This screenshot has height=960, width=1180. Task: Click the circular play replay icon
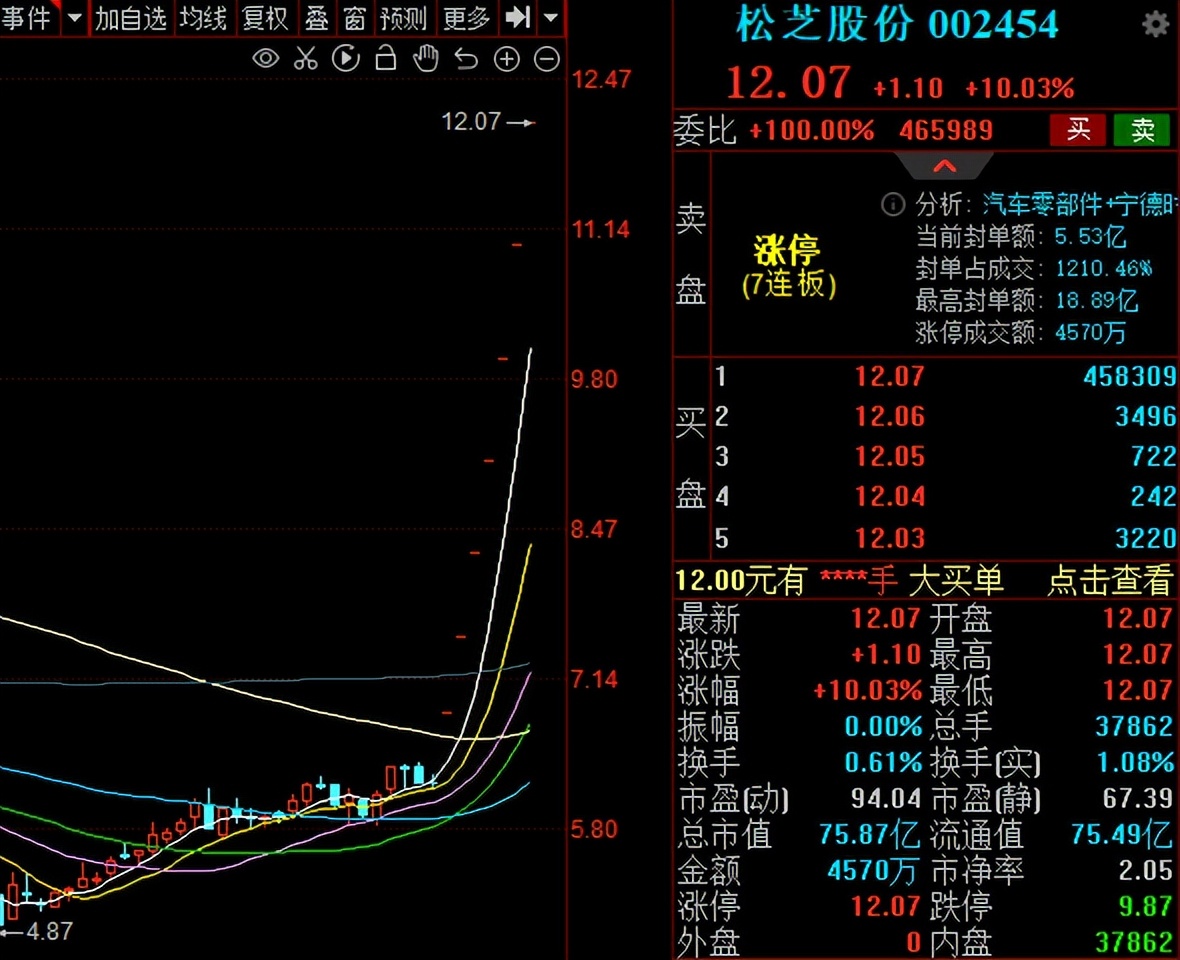pyautogui.click(x=345, y=58)
